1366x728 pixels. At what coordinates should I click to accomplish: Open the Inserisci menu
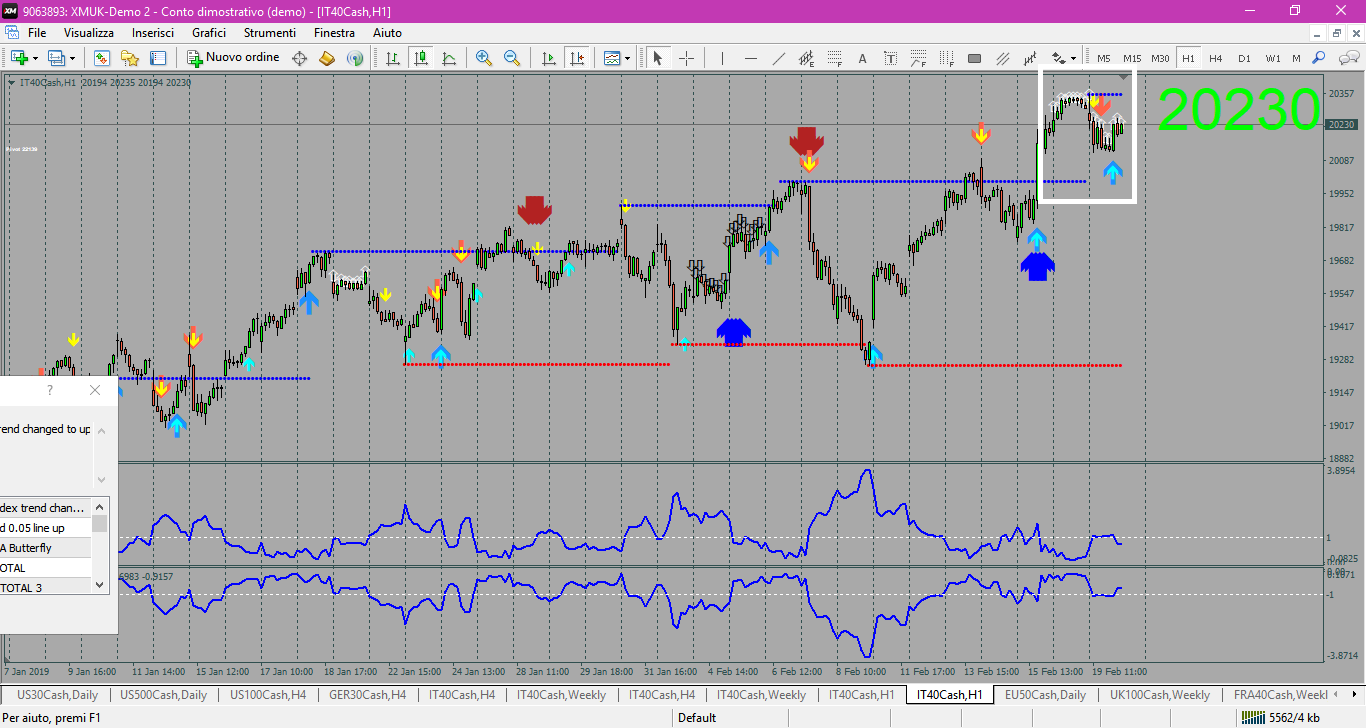(x=153, y=33)
